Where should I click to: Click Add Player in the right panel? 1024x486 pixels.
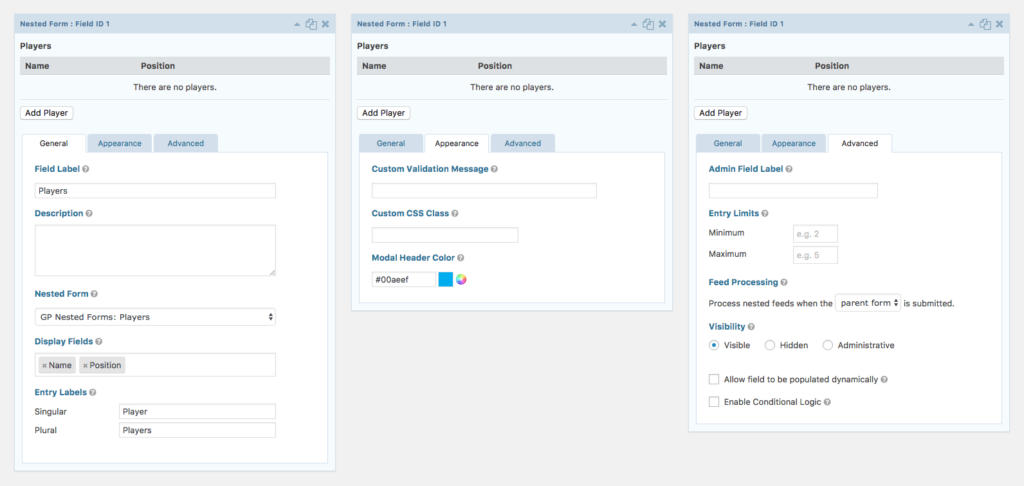tap(720, 113)
